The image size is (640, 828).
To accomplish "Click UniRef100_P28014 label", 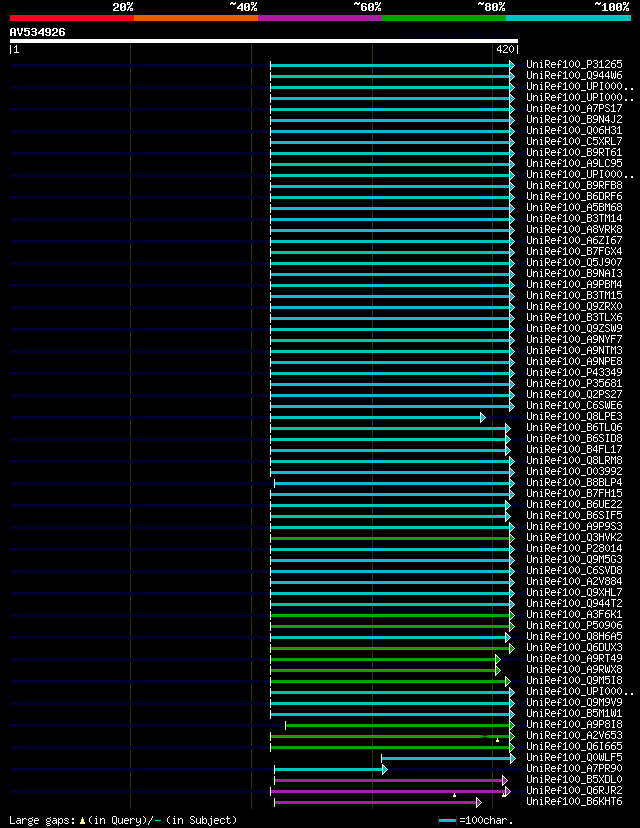I will click(574, 549).
